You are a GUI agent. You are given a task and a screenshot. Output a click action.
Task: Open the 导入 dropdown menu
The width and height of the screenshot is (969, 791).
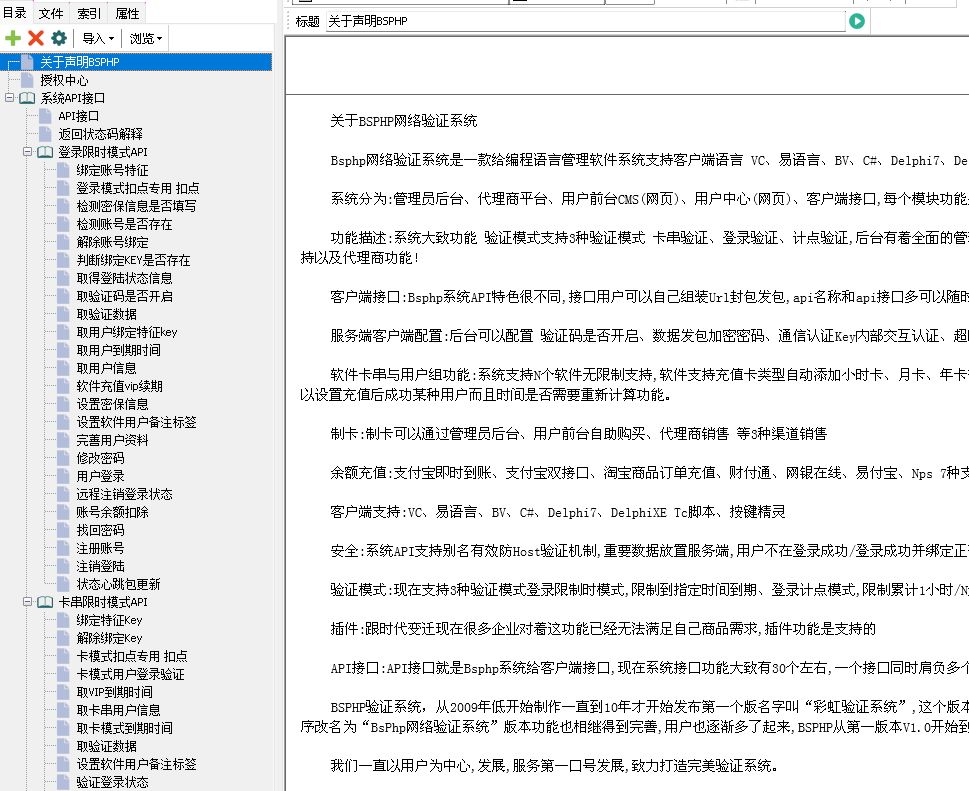[x=98, y=39]
